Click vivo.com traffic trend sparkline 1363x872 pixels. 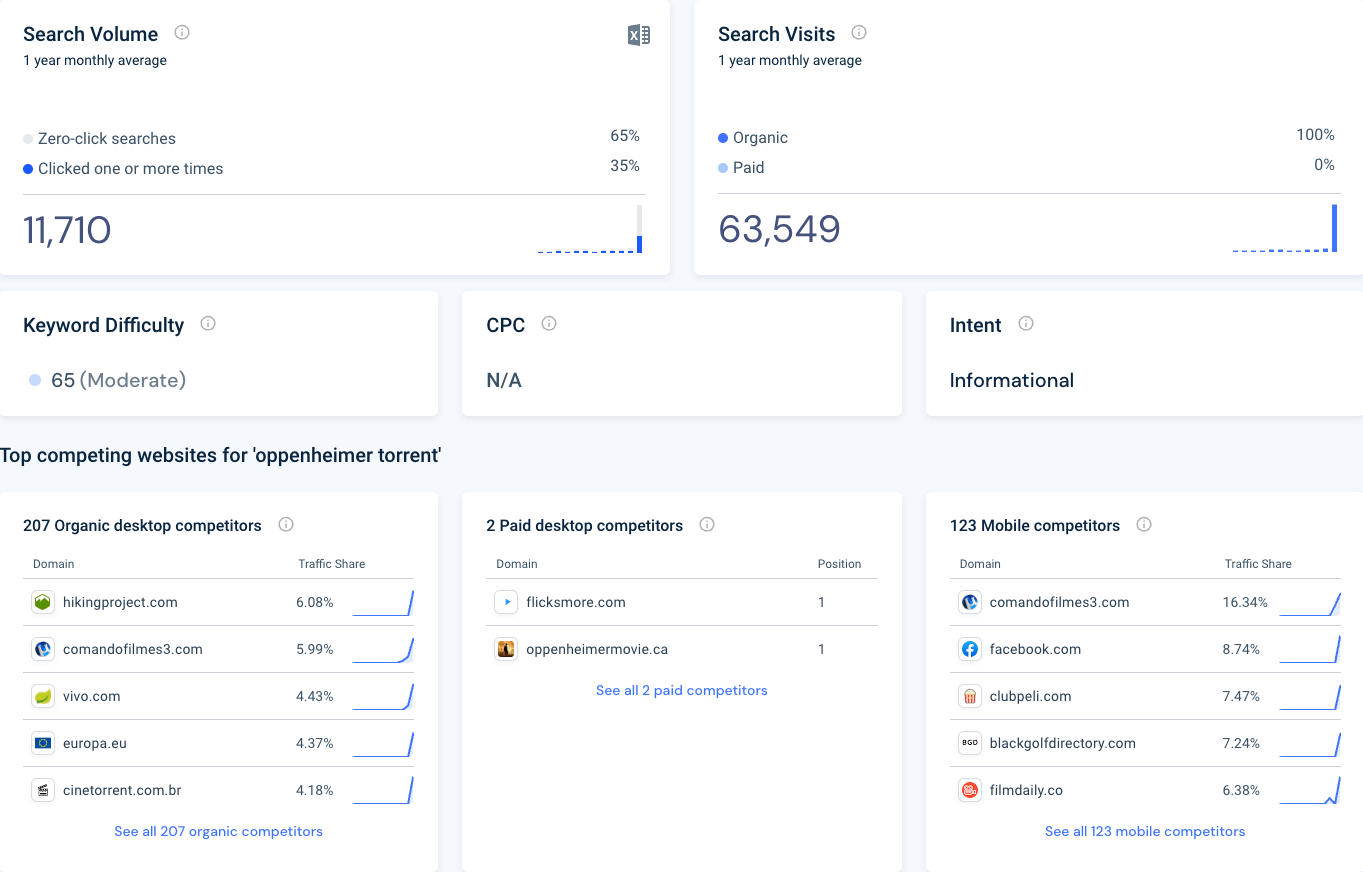[x=383, y=696]
